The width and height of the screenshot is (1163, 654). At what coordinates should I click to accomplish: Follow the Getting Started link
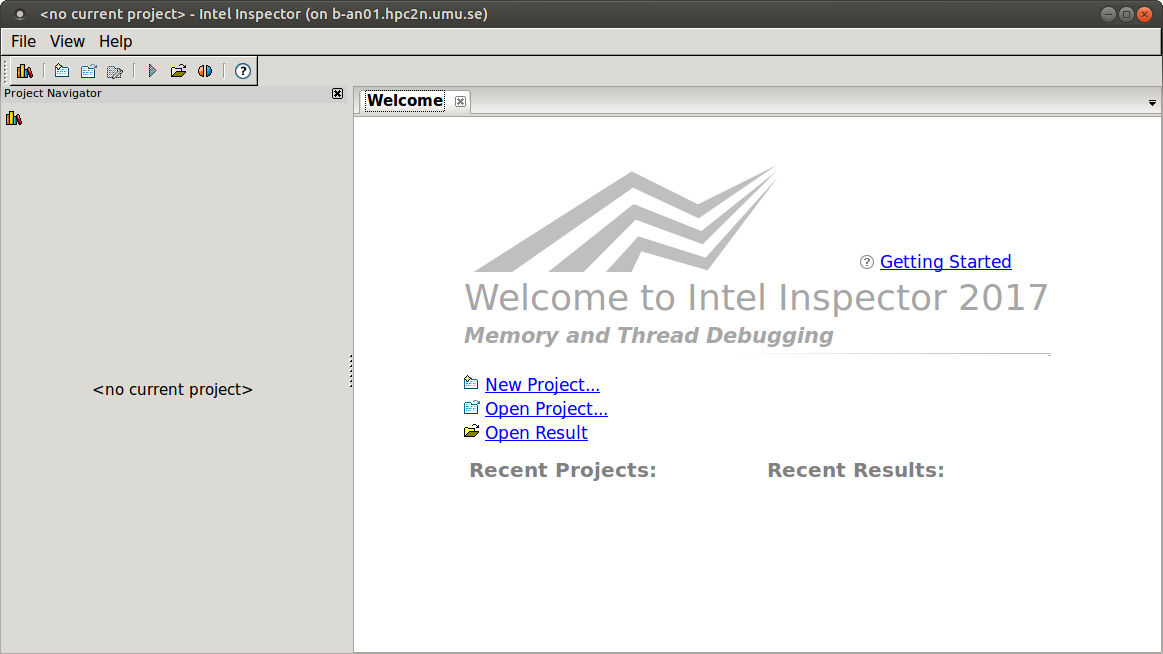tap(946, 262)
